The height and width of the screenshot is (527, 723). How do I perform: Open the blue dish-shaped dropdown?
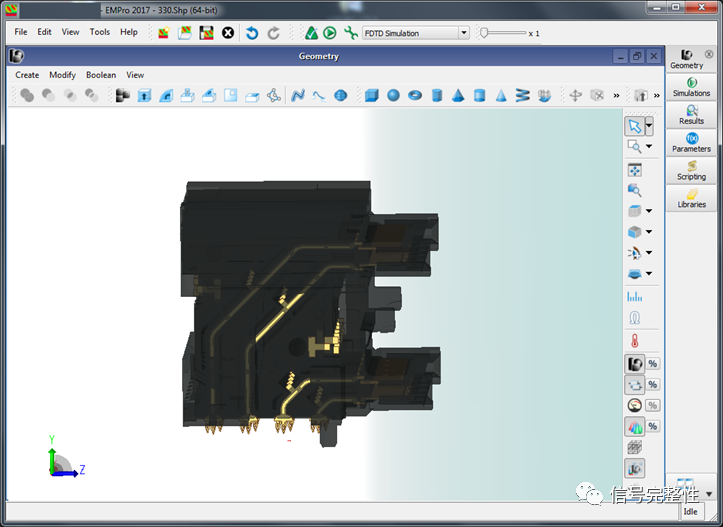tap(649, 273)
